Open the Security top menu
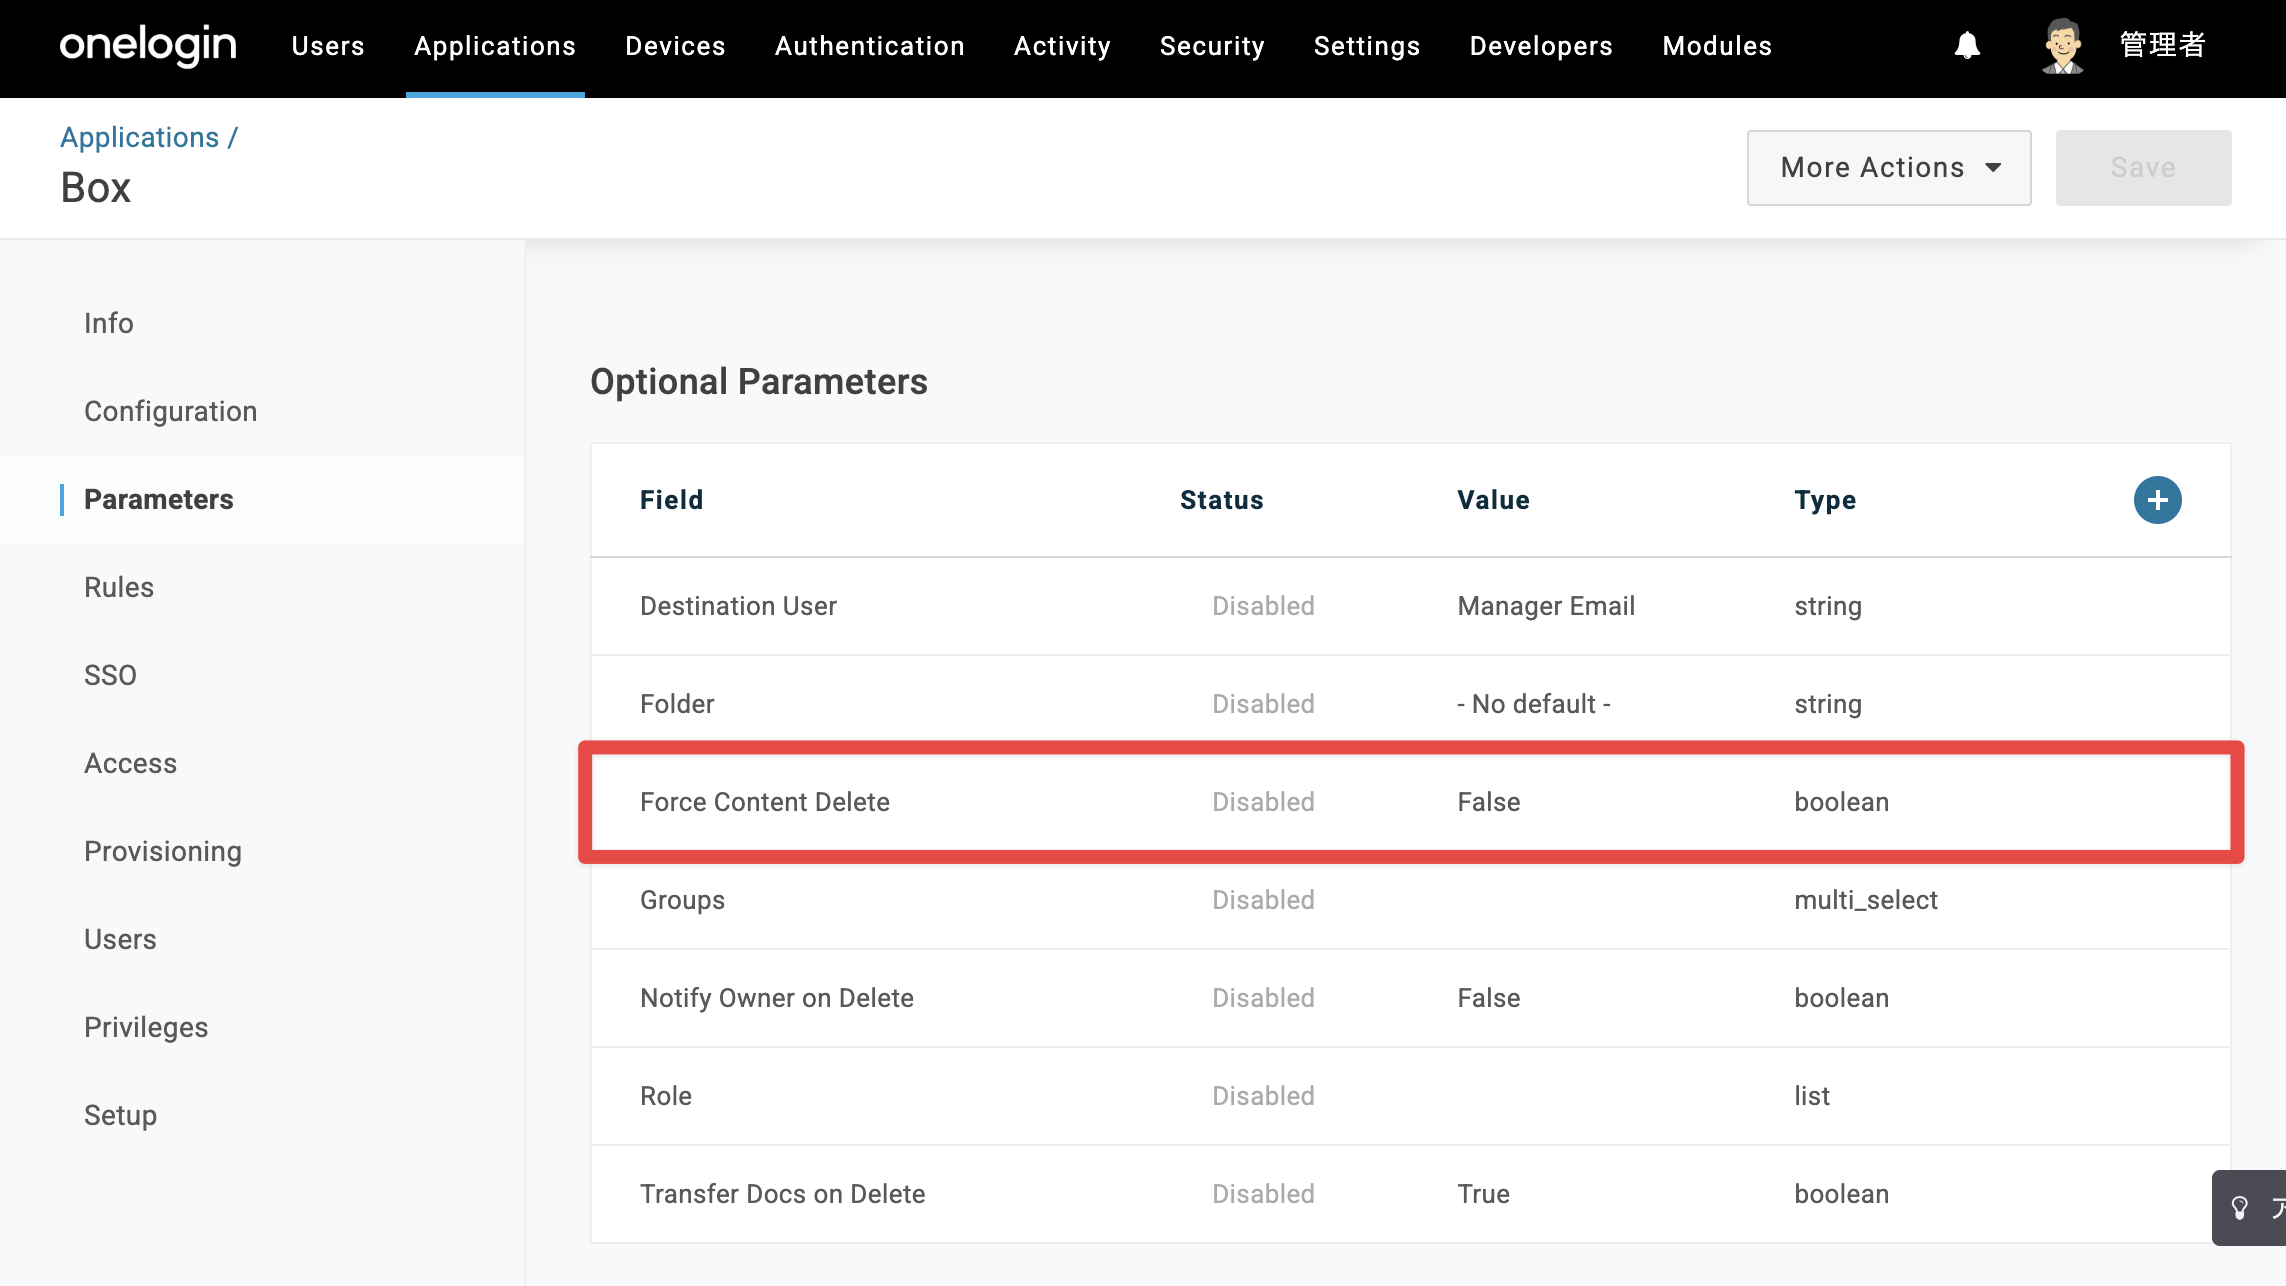 pyautogui.click(x=1212, y=46)
